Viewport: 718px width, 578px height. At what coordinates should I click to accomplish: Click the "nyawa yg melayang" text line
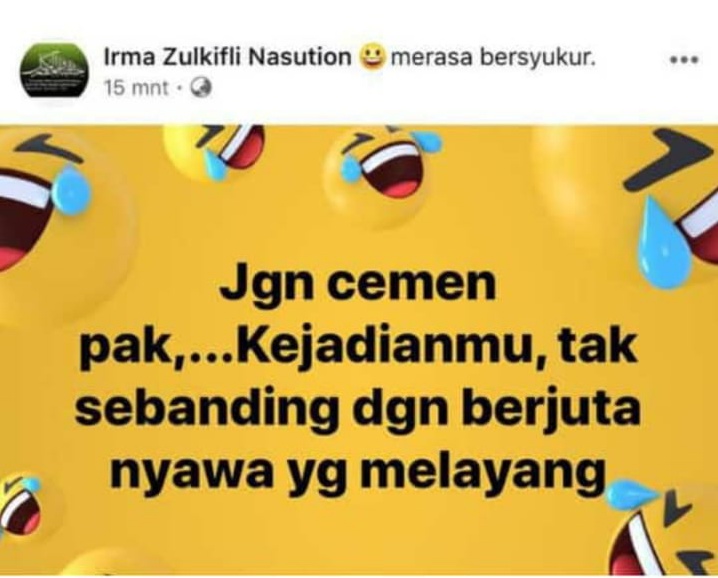[357, 471]
